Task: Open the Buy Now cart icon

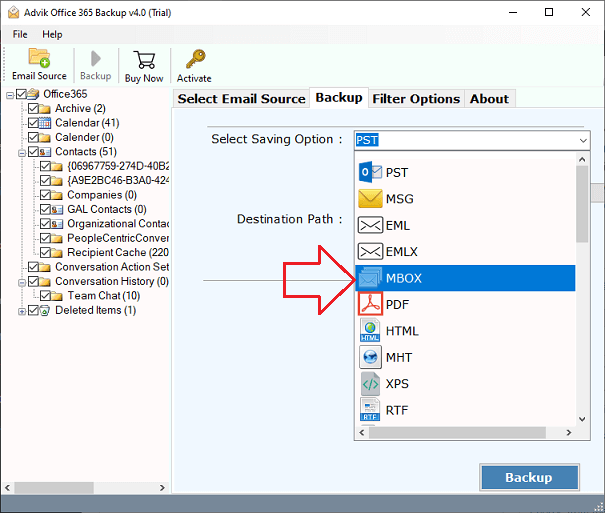Action: point(144,59)
